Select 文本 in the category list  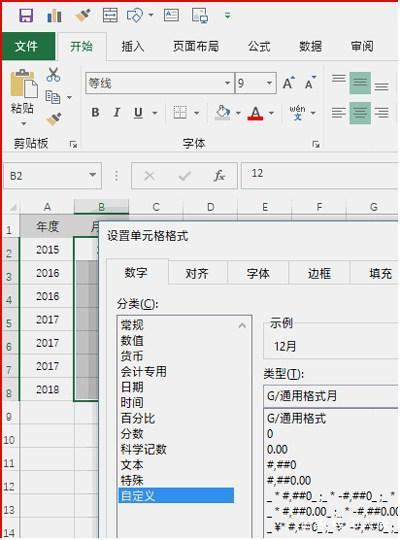132,465
